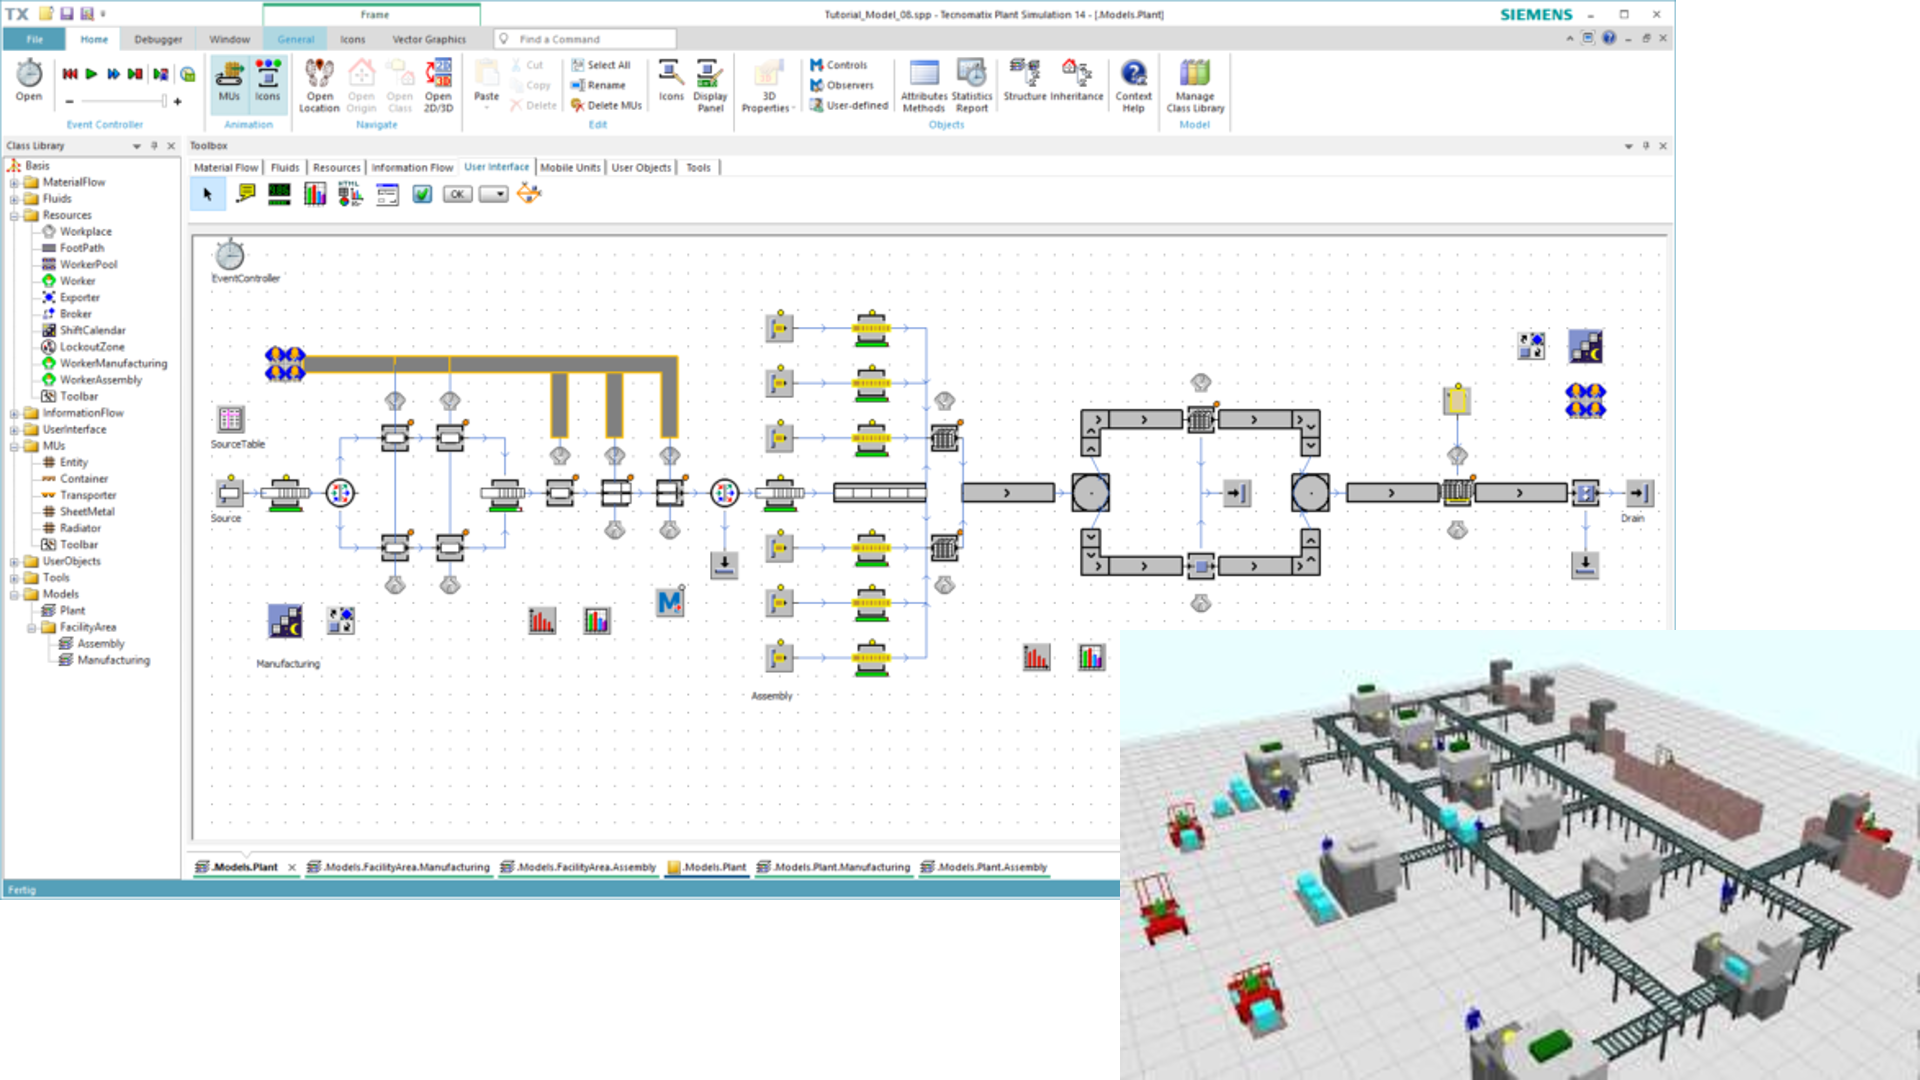Click the Open 2D/3D icon
Screen dimensions: 1920x1080
click(x=438, y=84)
